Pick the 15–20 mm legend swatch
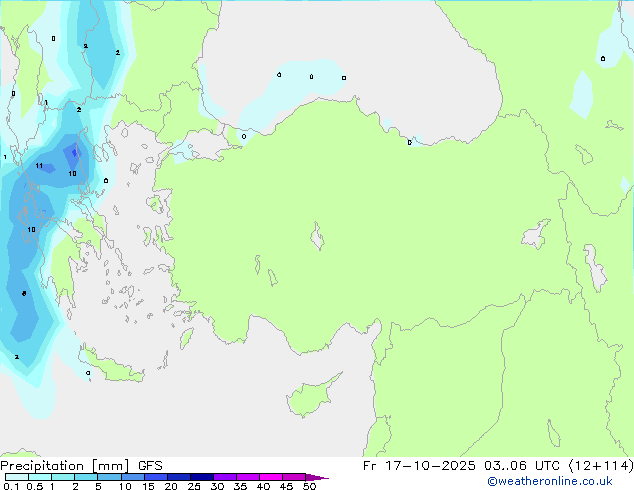This screenshot has height=490, width=634. [x=156, y=477]
